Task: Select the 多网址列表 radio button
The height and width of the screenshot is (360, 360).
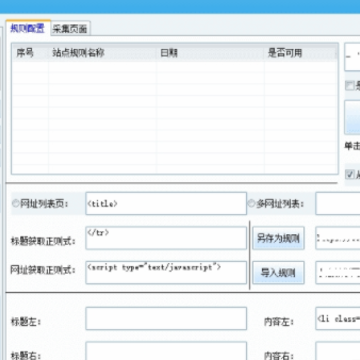Action: [x=251, y=204]
